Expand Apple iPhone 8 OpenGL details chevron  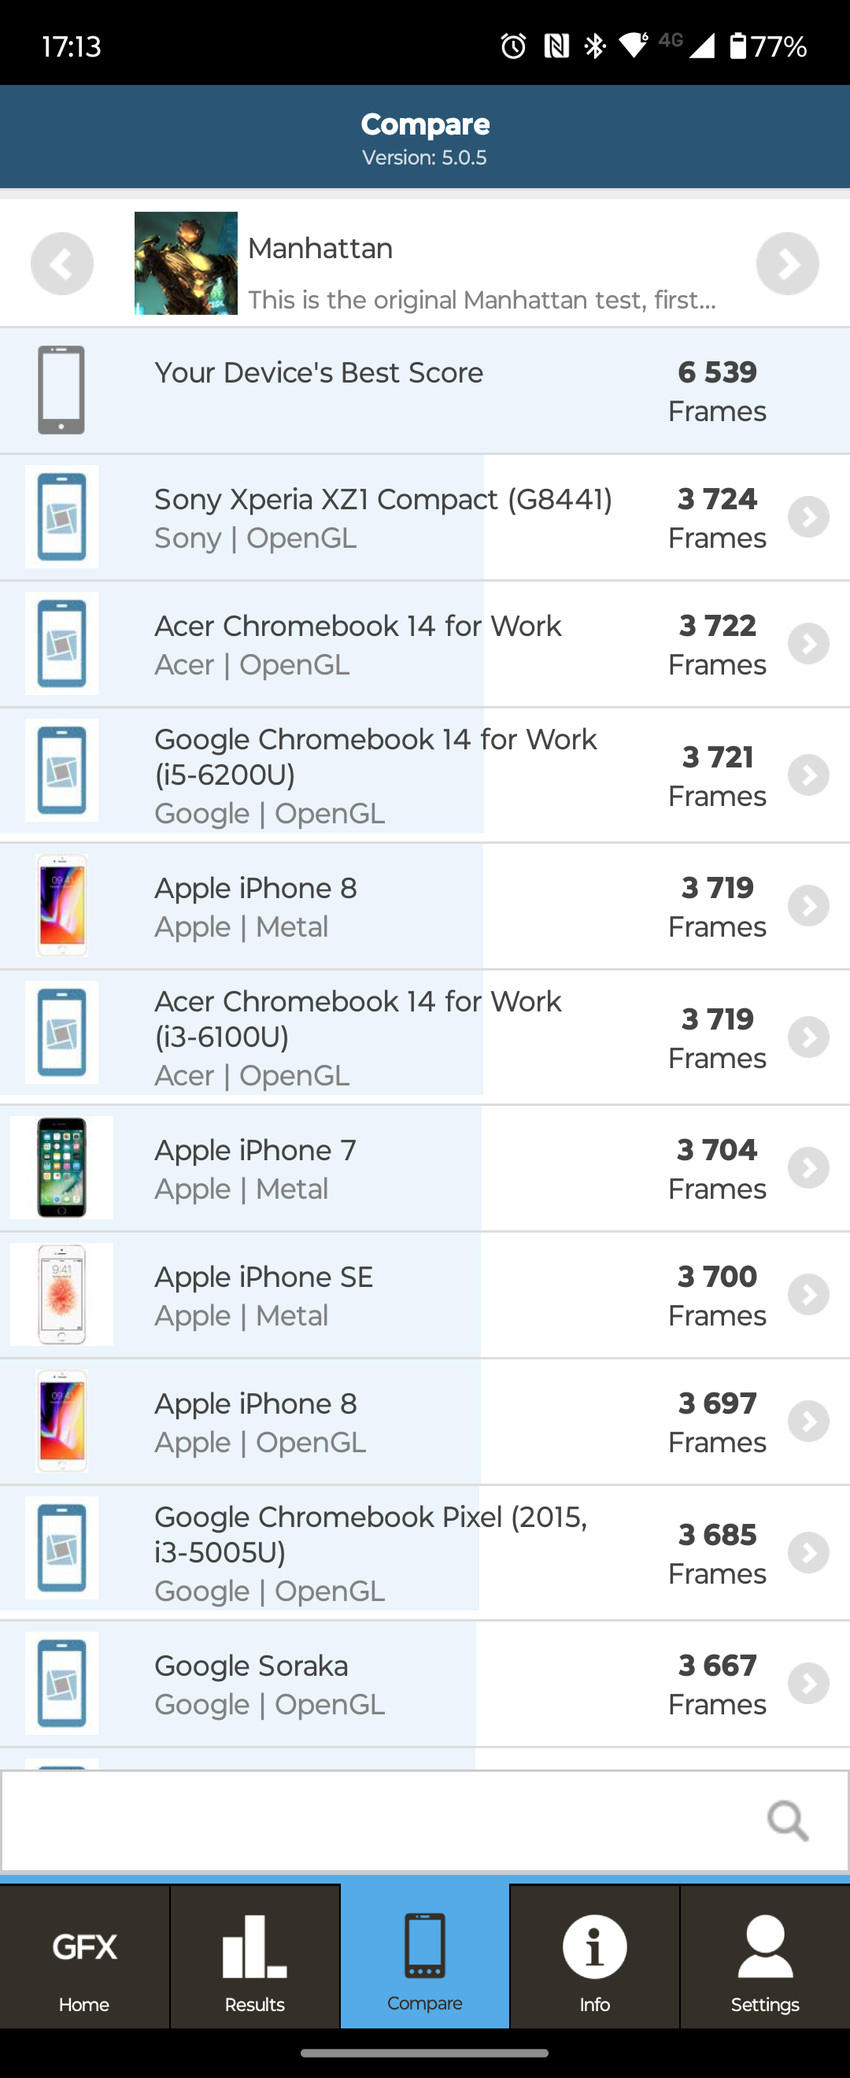808,1421
